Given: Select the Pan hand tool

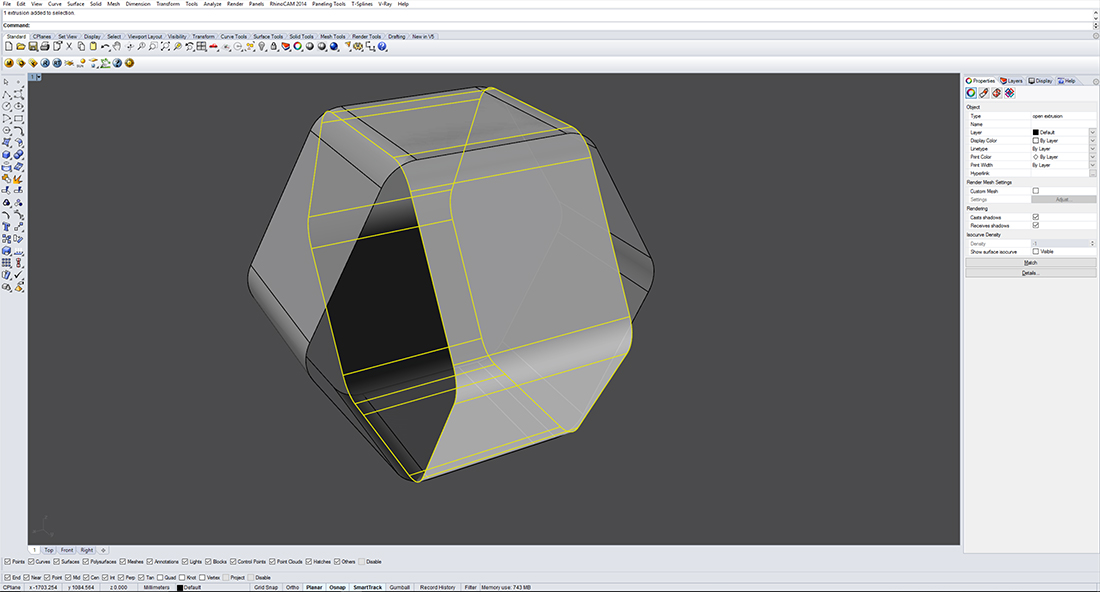Looking at the screenshot, I should (116, 46).
